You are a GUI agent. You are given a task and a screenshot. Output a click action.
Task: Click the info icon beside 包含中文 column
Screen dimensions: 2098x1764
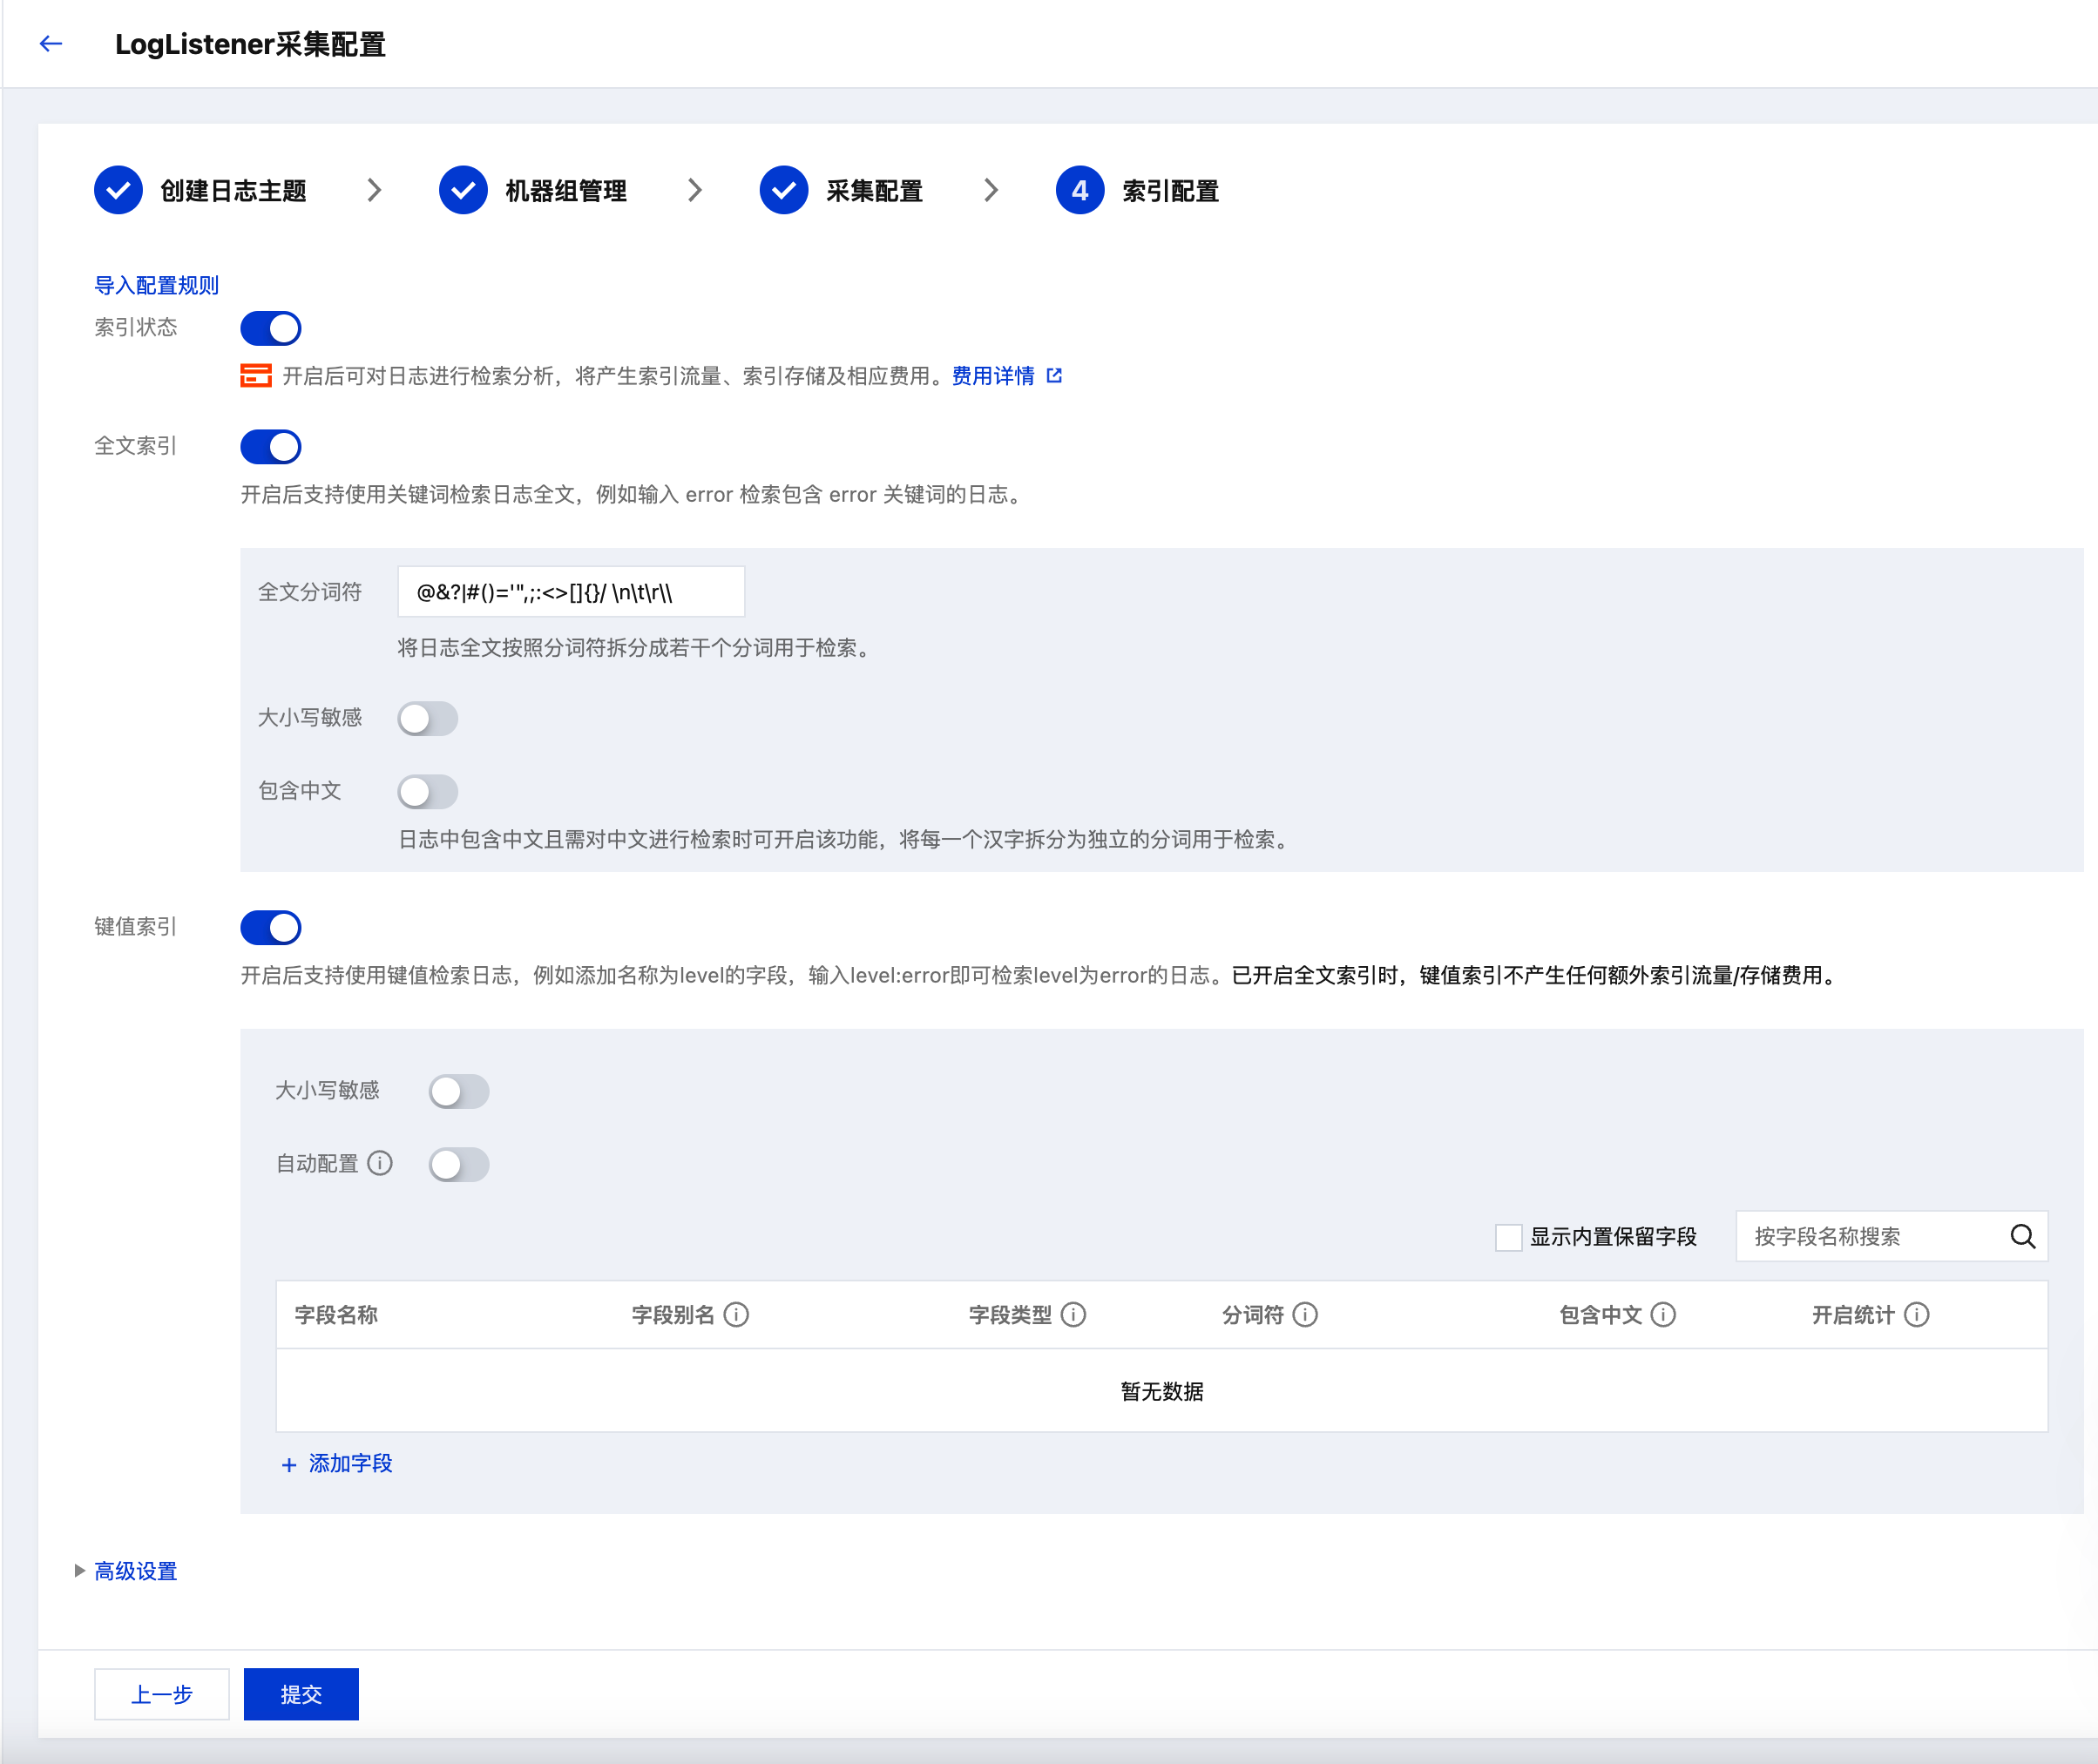[x=1663, y=1314]
